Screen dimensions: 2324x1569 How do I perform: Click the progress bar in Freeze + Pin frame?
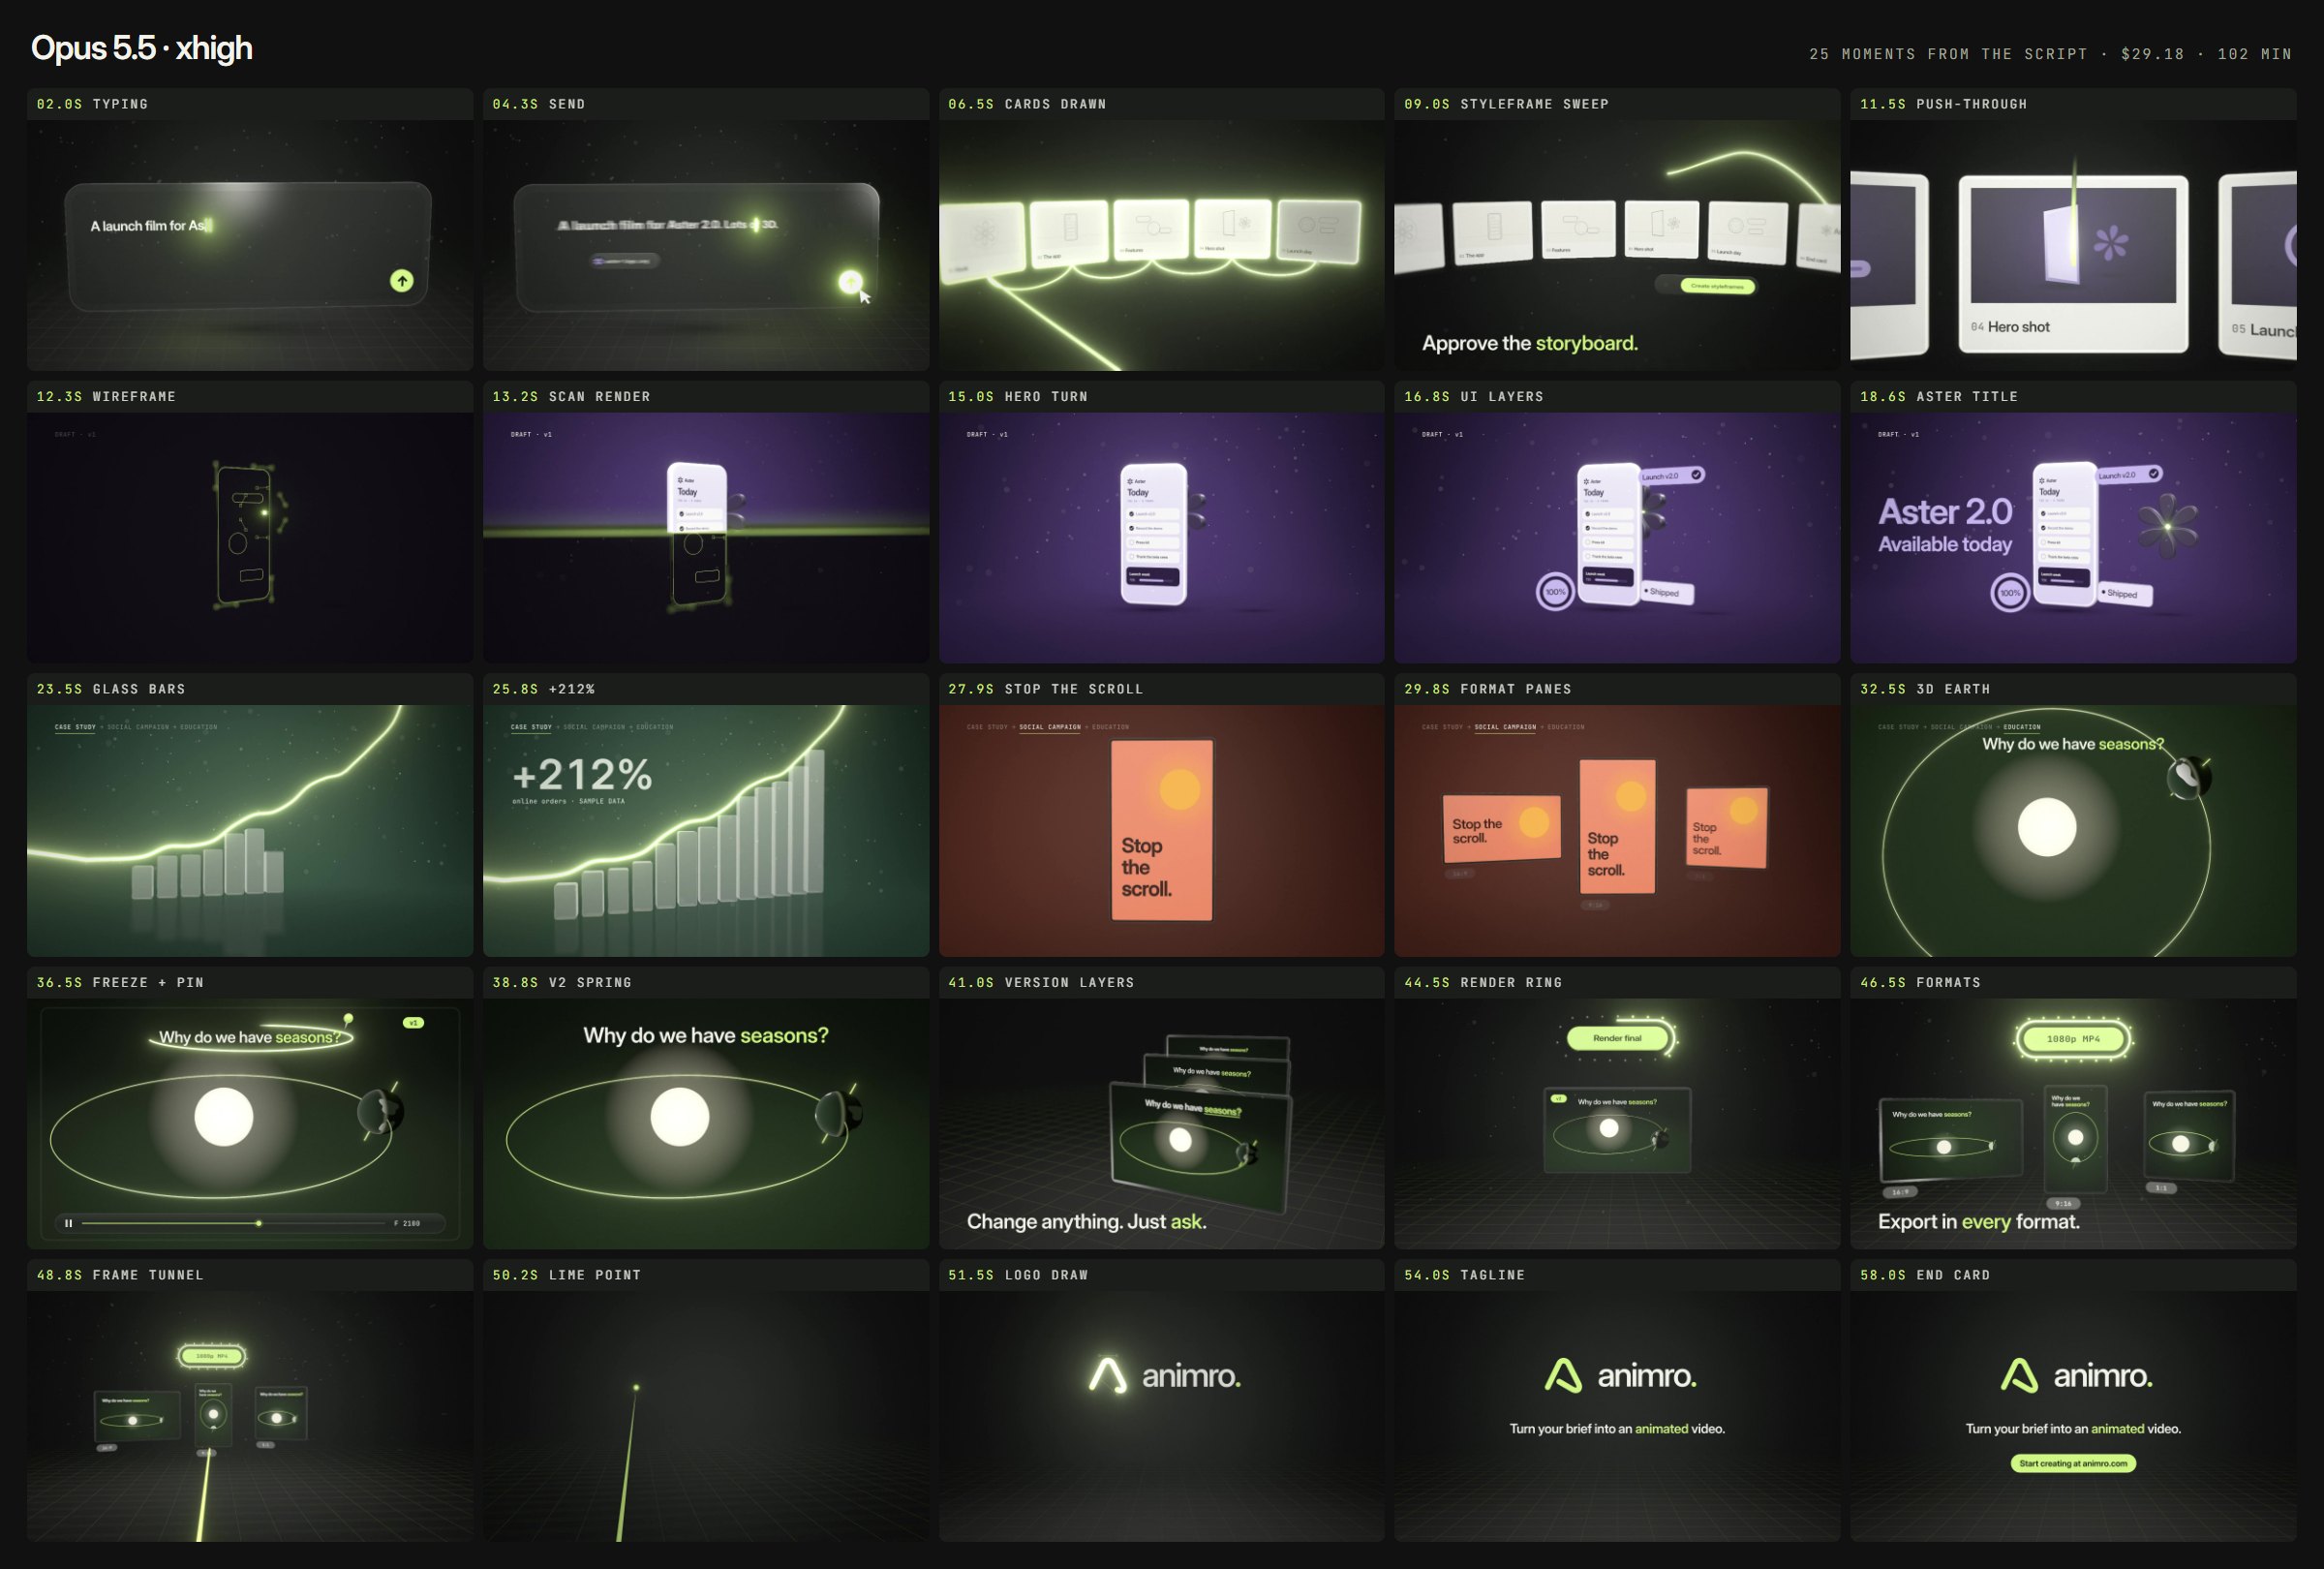coord(234,1223)
